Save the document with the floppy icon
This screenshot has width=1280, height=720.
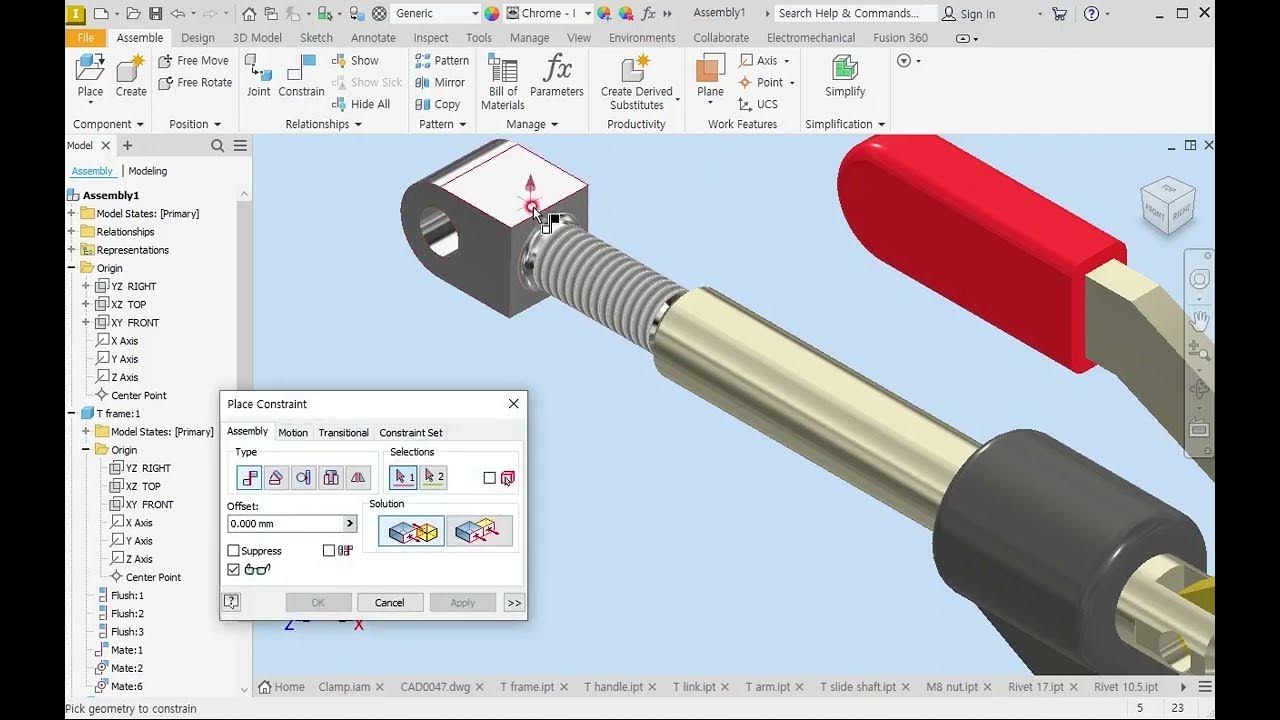pos(155,13)
